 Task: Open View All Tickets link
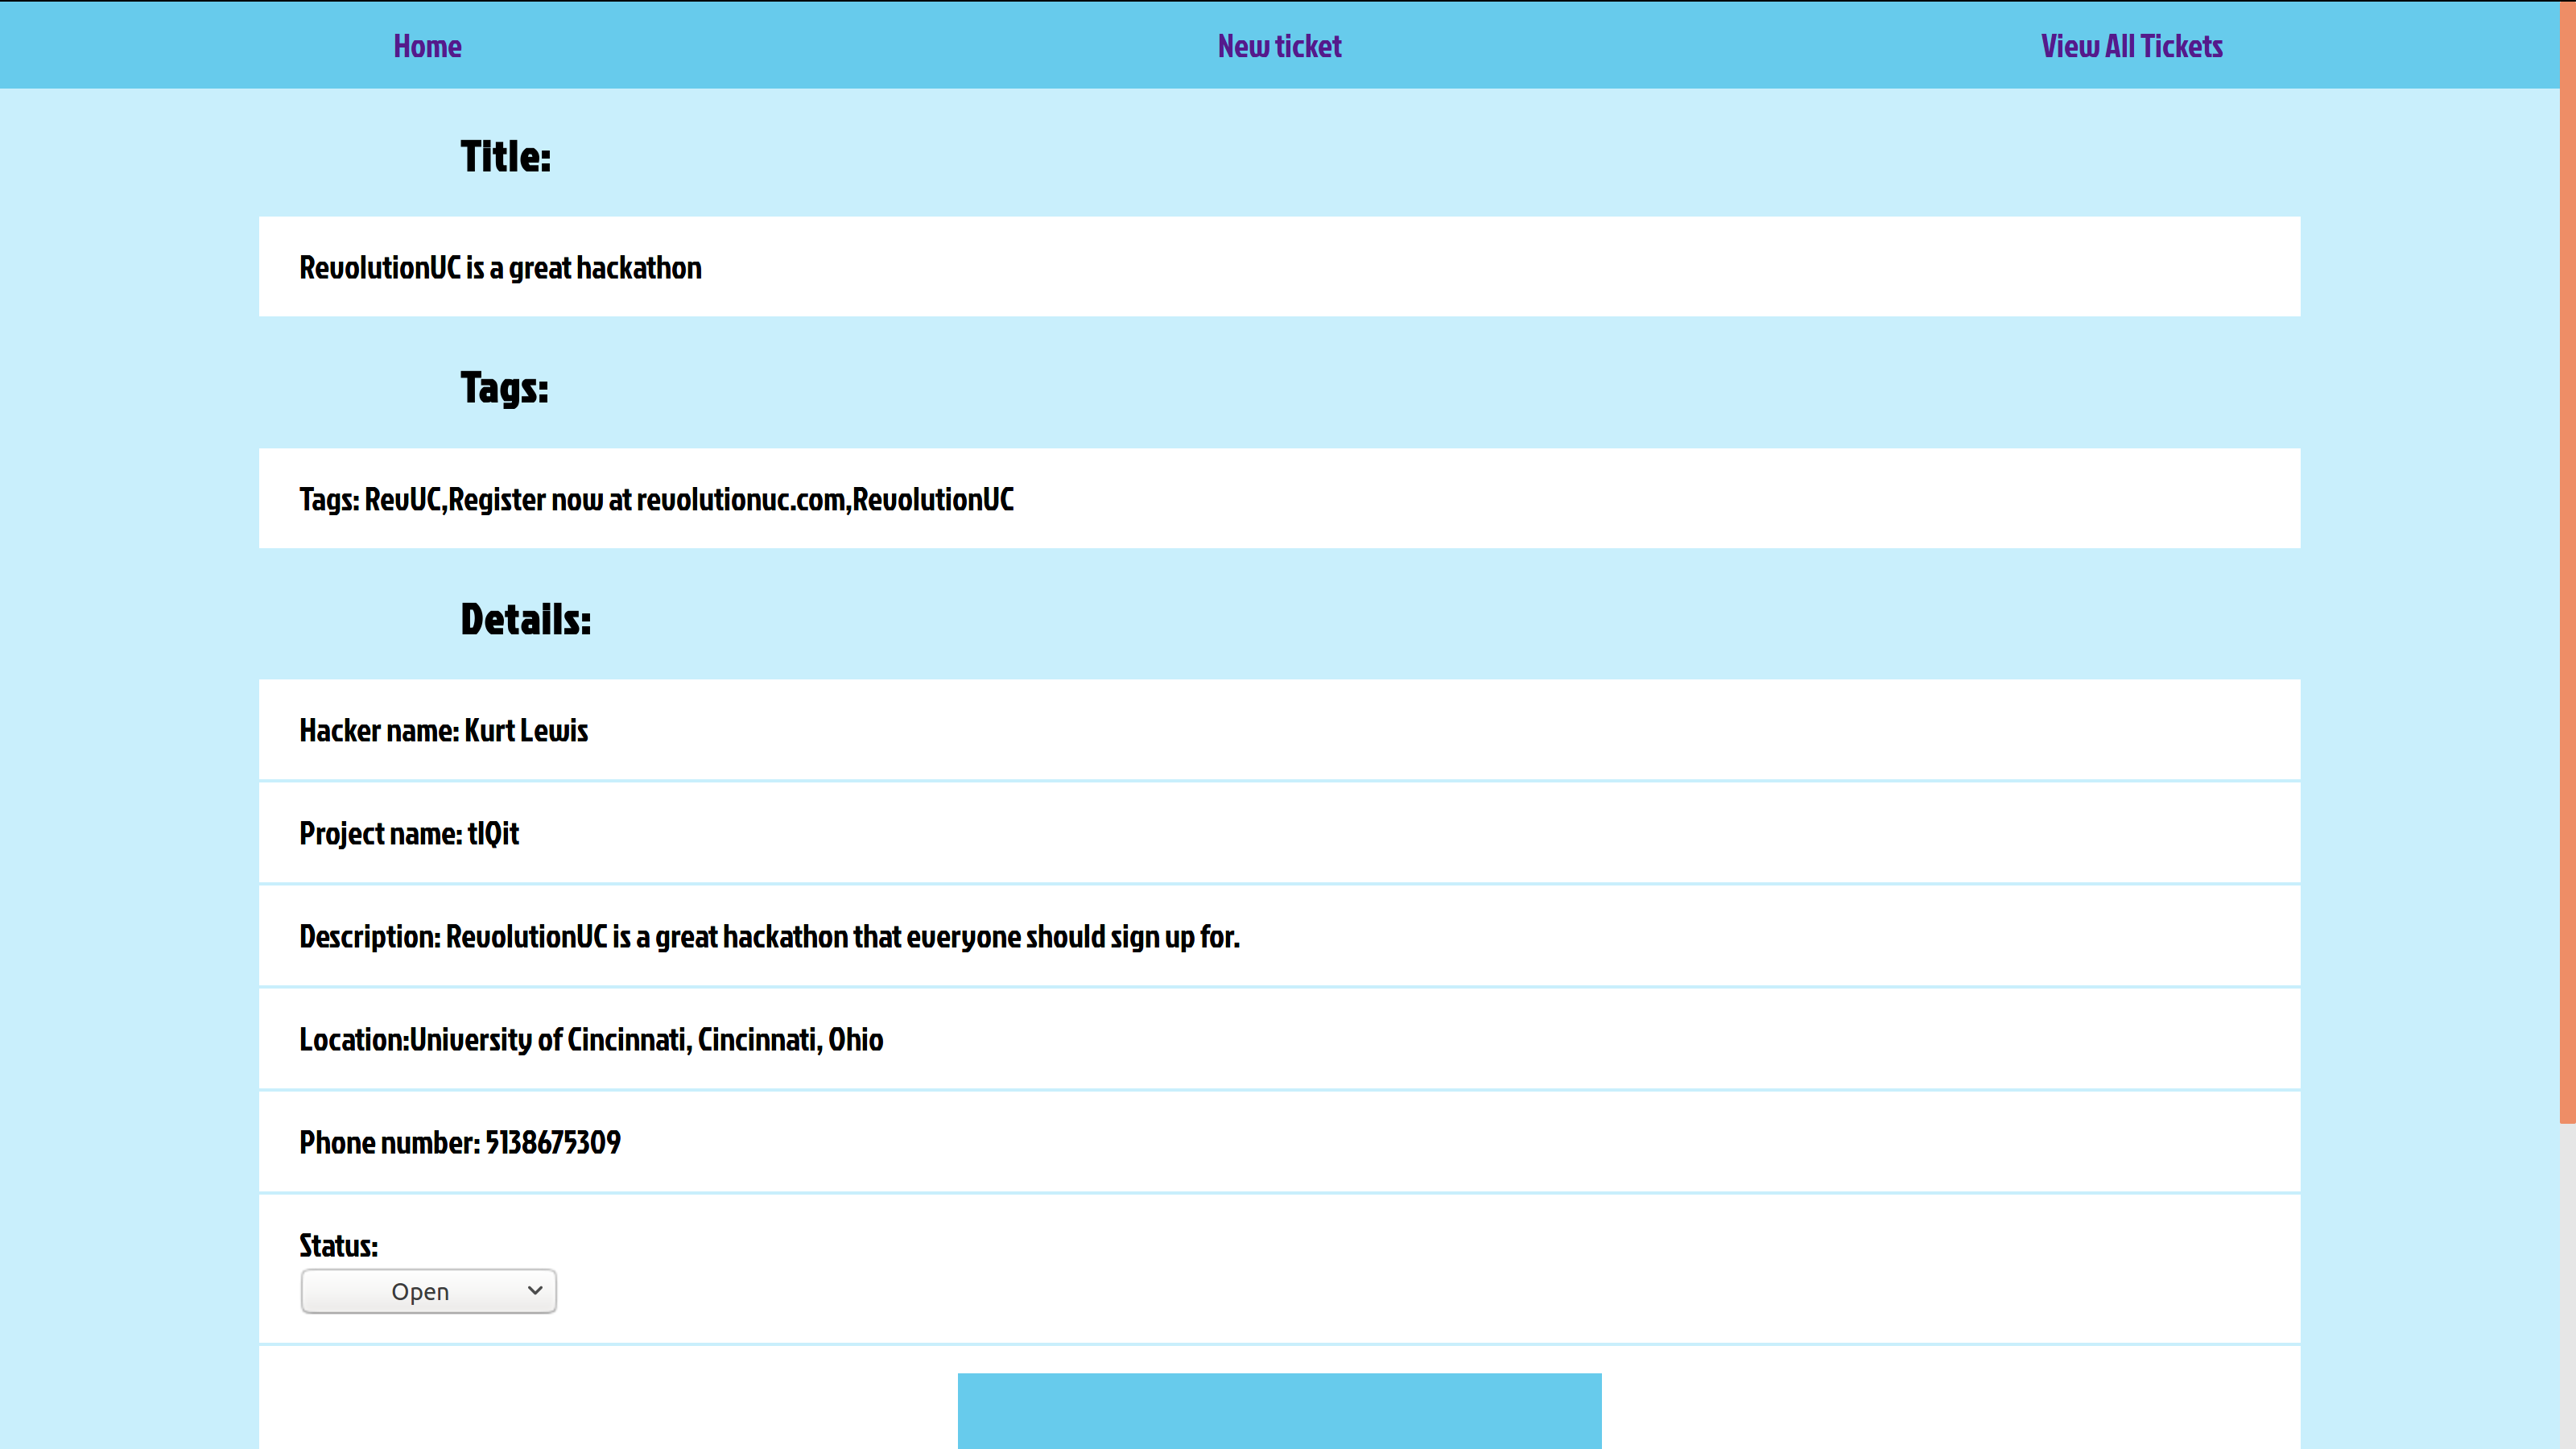[x=2131, y=46]
